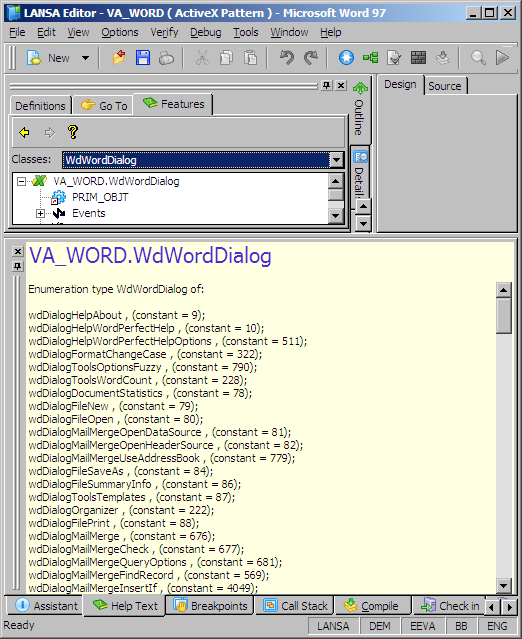Viewport: 522px width, 639px height.
Task: Select the Compile tab button
Action: coord(371,606)
